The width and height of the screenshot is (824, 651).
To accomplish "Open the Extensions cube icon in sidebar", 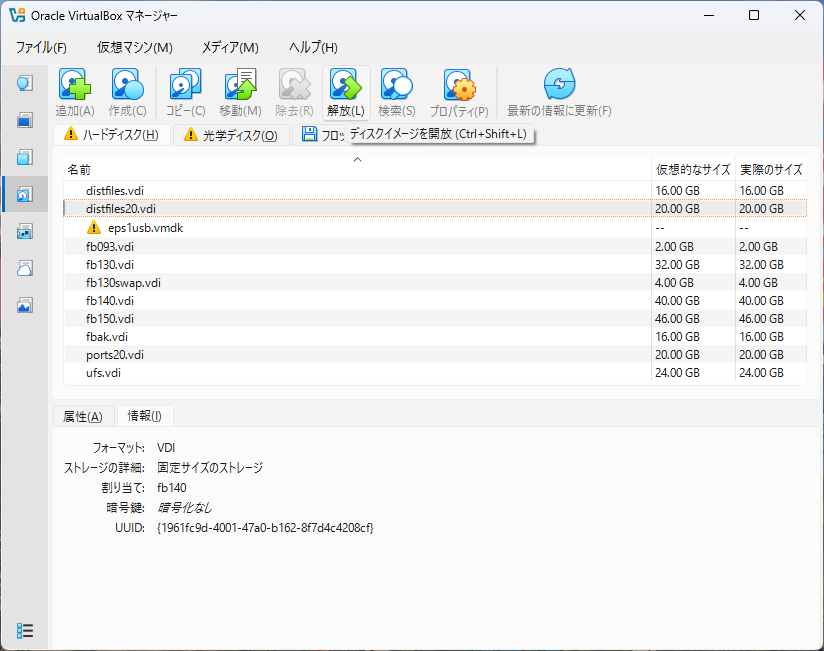I will click(x=25, y=157).
